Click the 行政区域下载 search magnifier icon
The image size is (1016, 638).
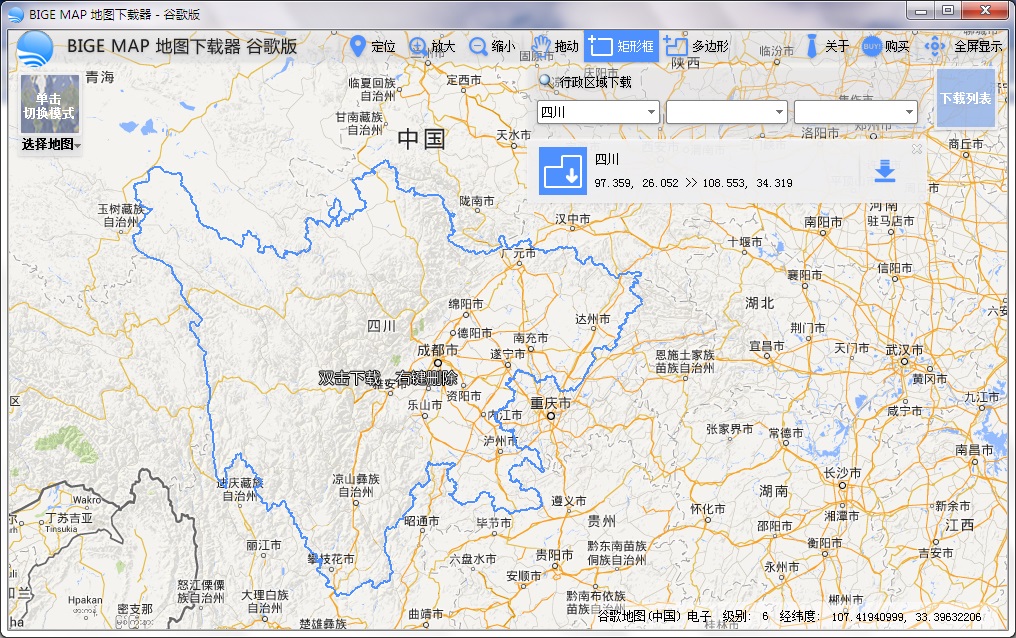546,82
